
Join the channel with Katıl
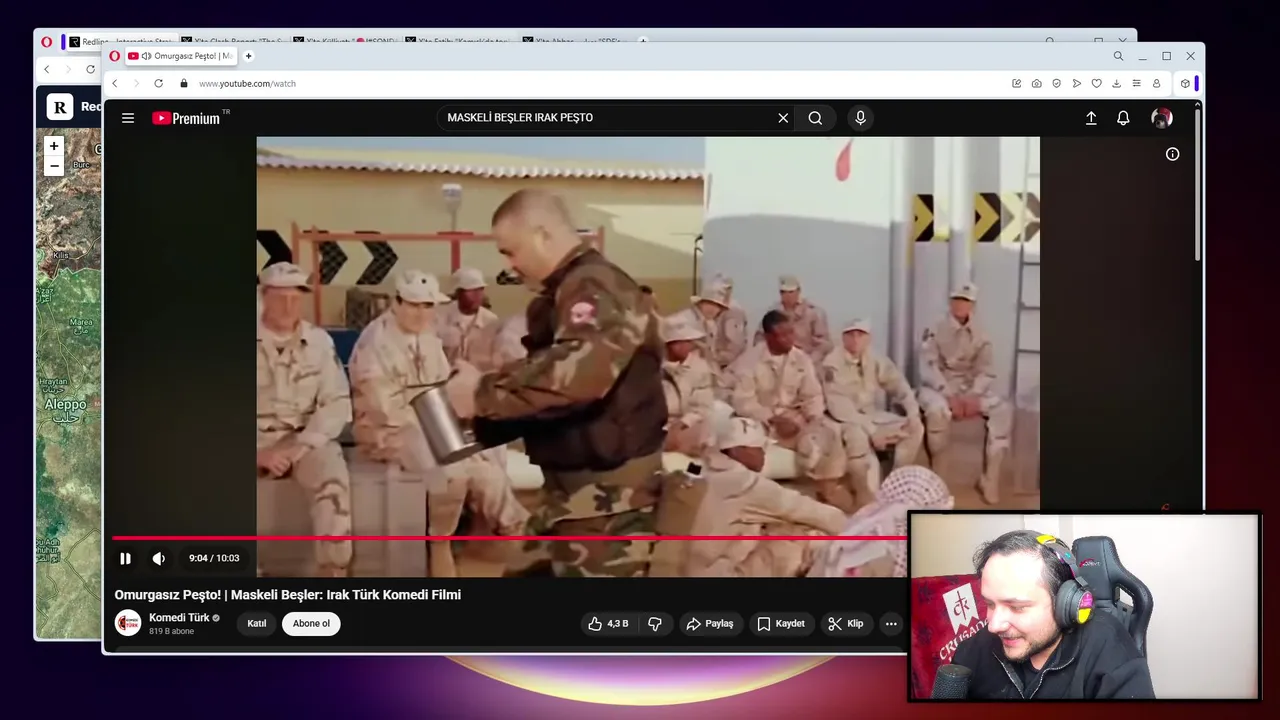[x=257, y=624]
